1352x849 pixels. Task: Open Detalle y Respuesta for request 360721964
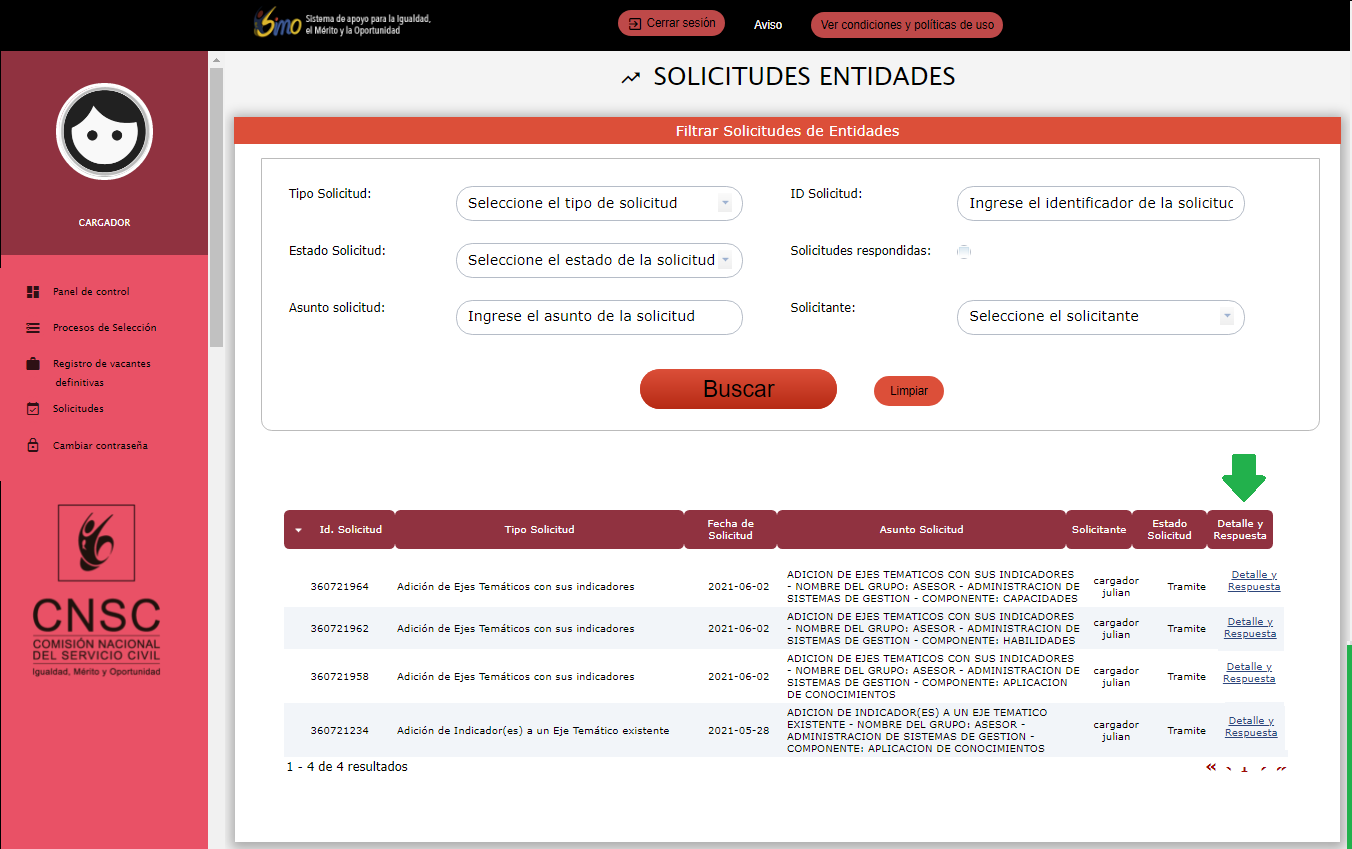pyautogui.click(x=1254, y=581)
